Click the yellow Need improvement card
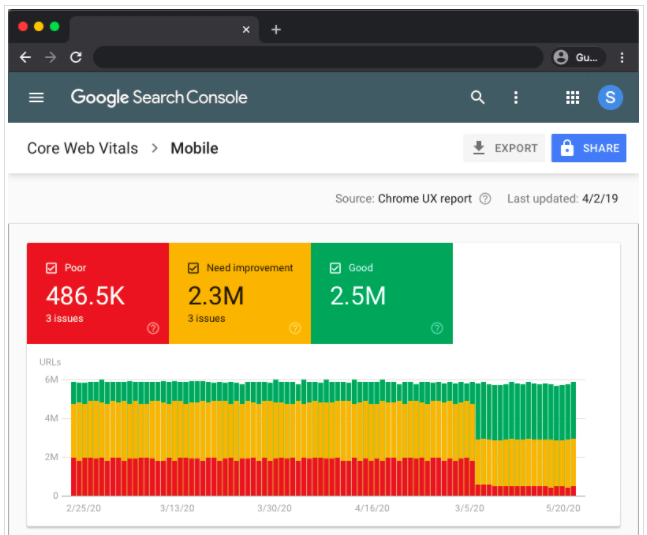 coord(239,300)
